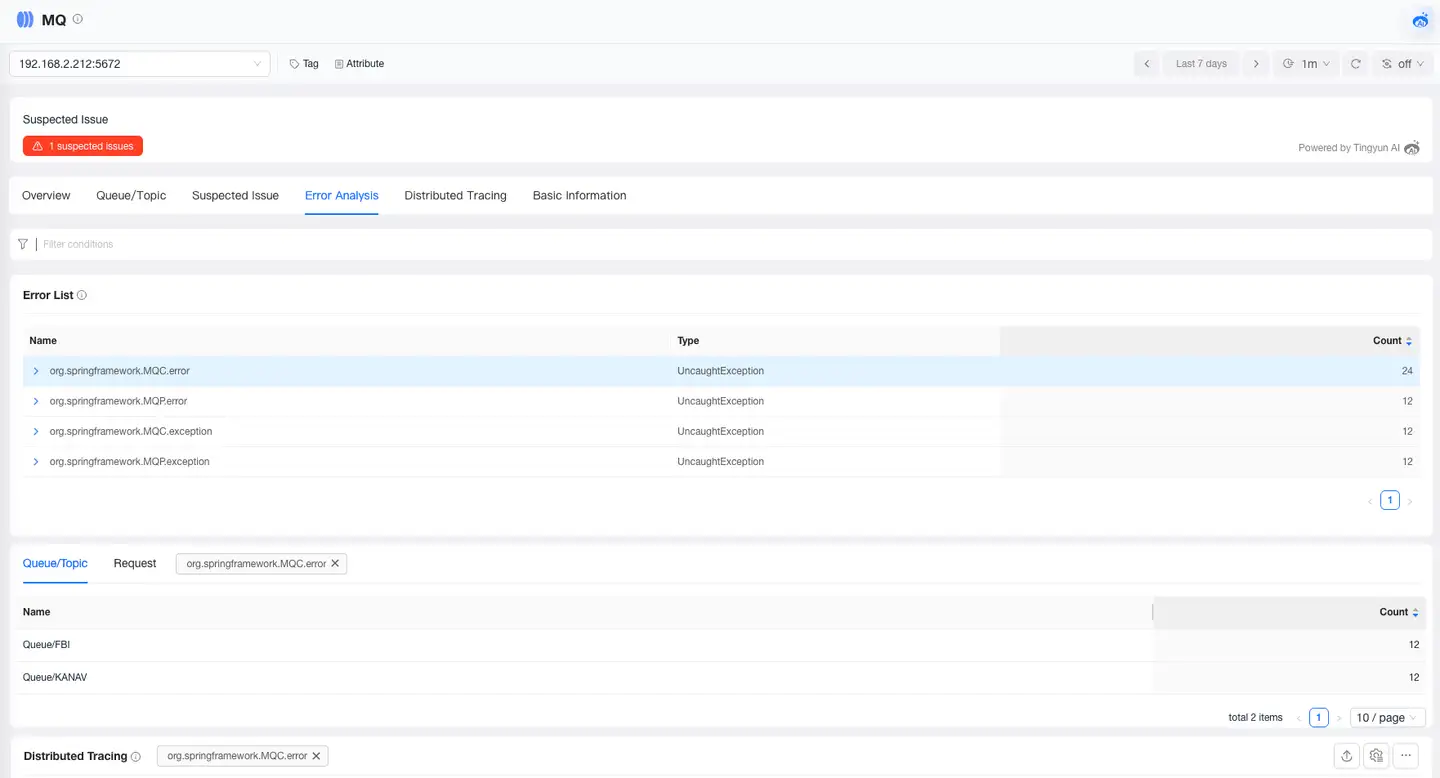This screenshot has height=778, width=1440.
Task: Clear MQC.error tag in Distributed Tracing
Action: (316, 756)
